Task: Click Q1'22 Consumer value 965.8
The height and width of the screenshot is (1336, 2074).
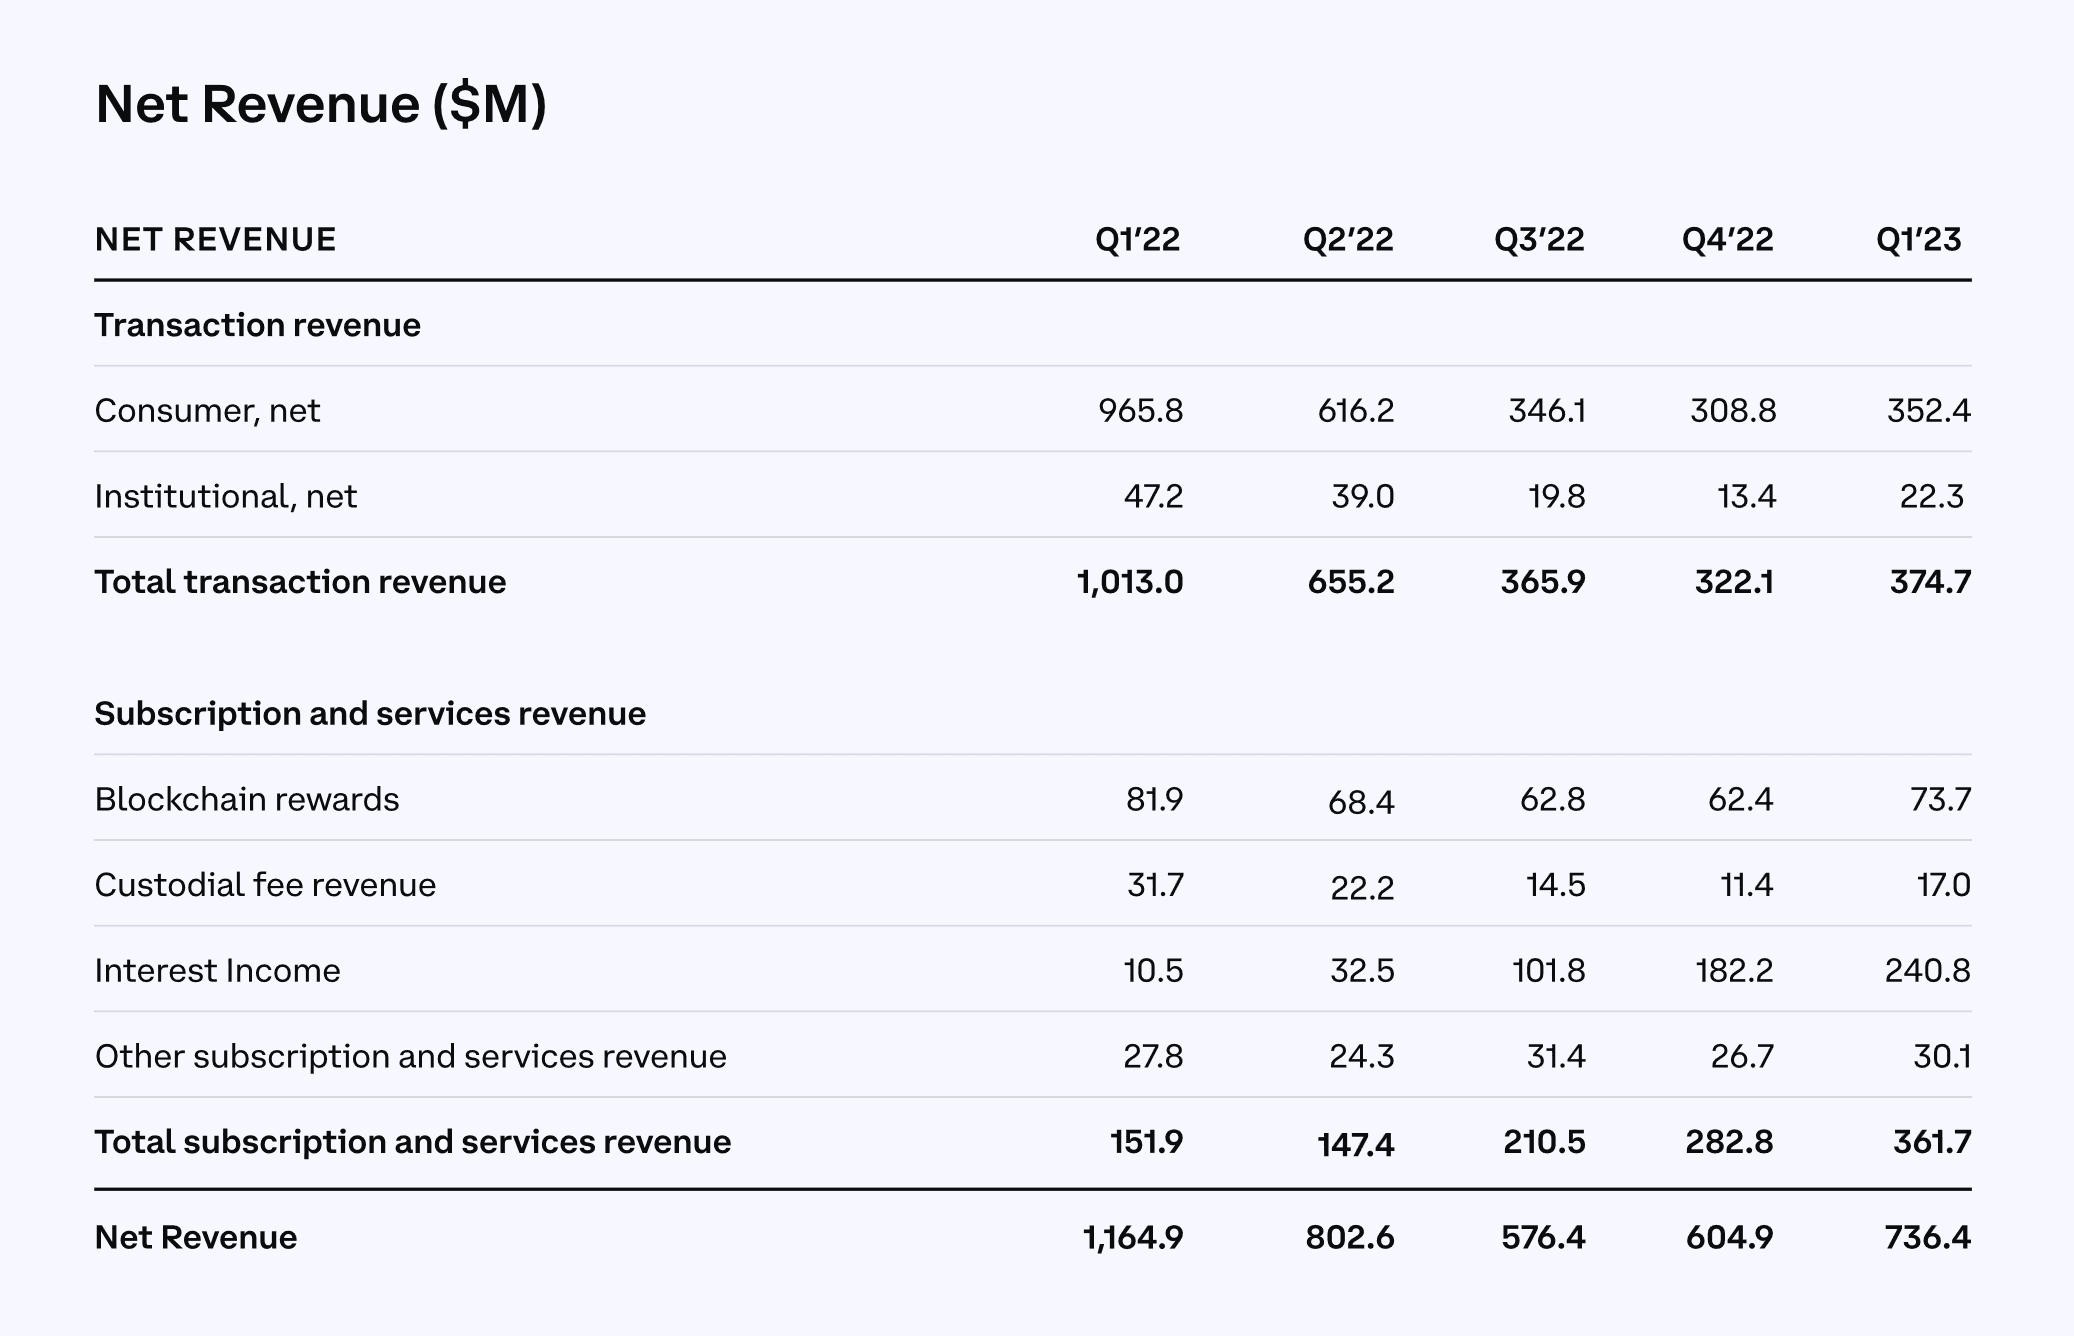Action: click(1140, 411)
